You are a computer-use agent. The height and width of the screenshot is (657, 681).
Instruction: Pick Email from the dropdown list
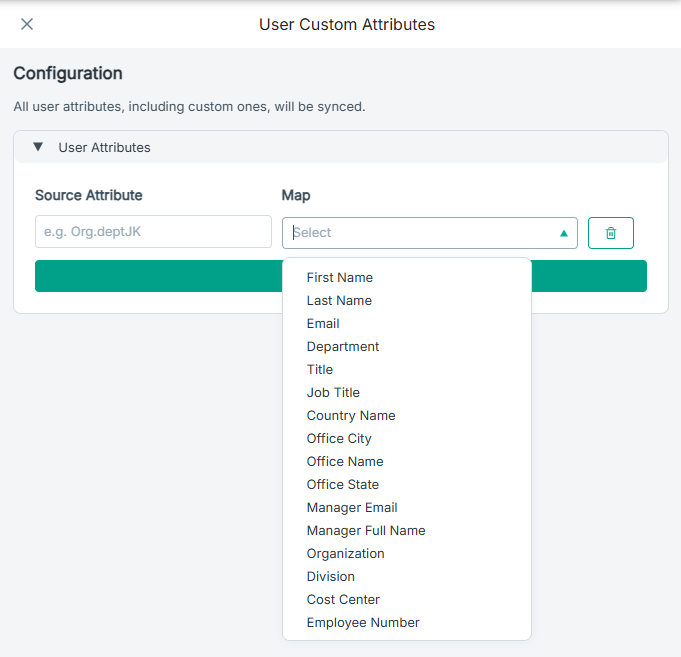coord(323,324)
